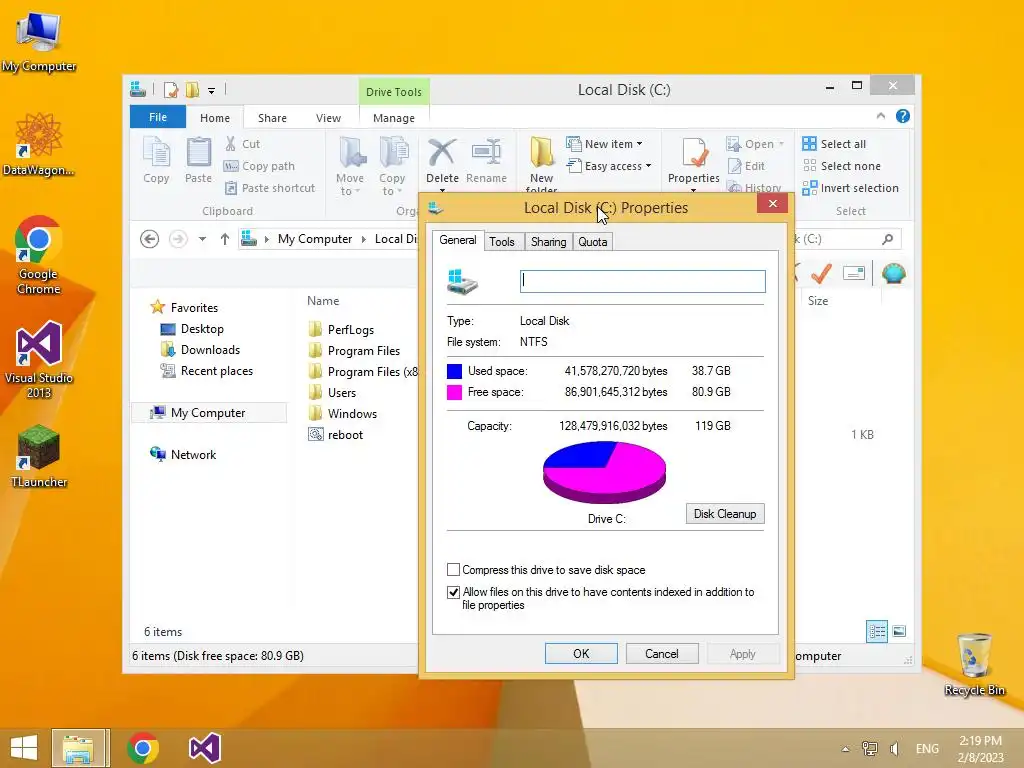Click the network tray icon

870,748
